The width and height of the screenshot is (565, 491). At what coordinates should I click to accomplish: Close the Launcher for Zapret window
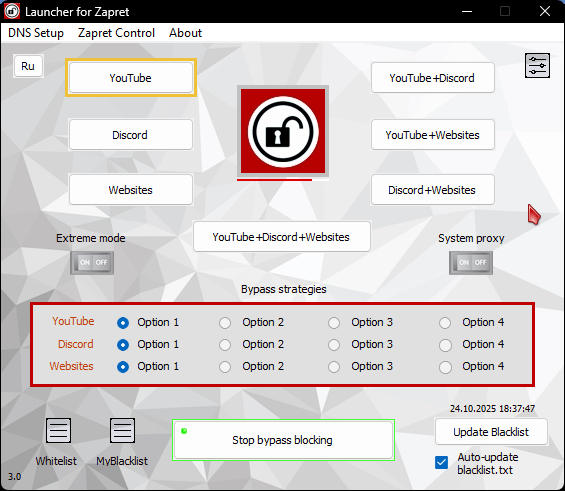click(544, 12)
